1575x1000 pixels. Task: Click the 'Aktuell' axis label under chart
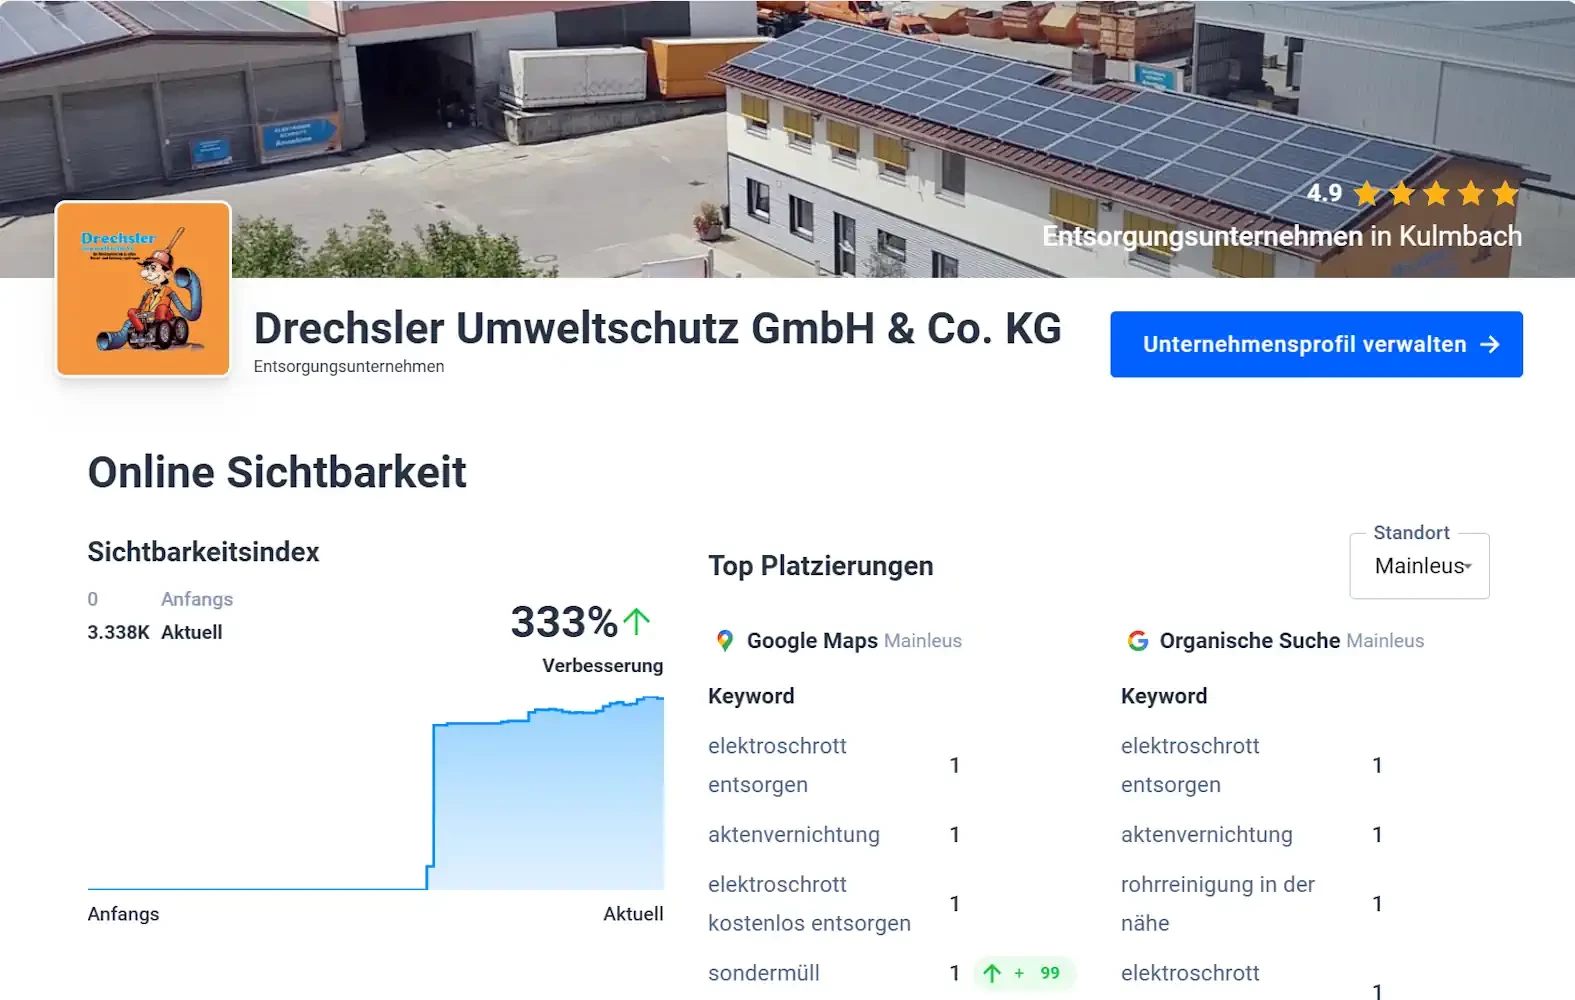(x=633, y=914)
